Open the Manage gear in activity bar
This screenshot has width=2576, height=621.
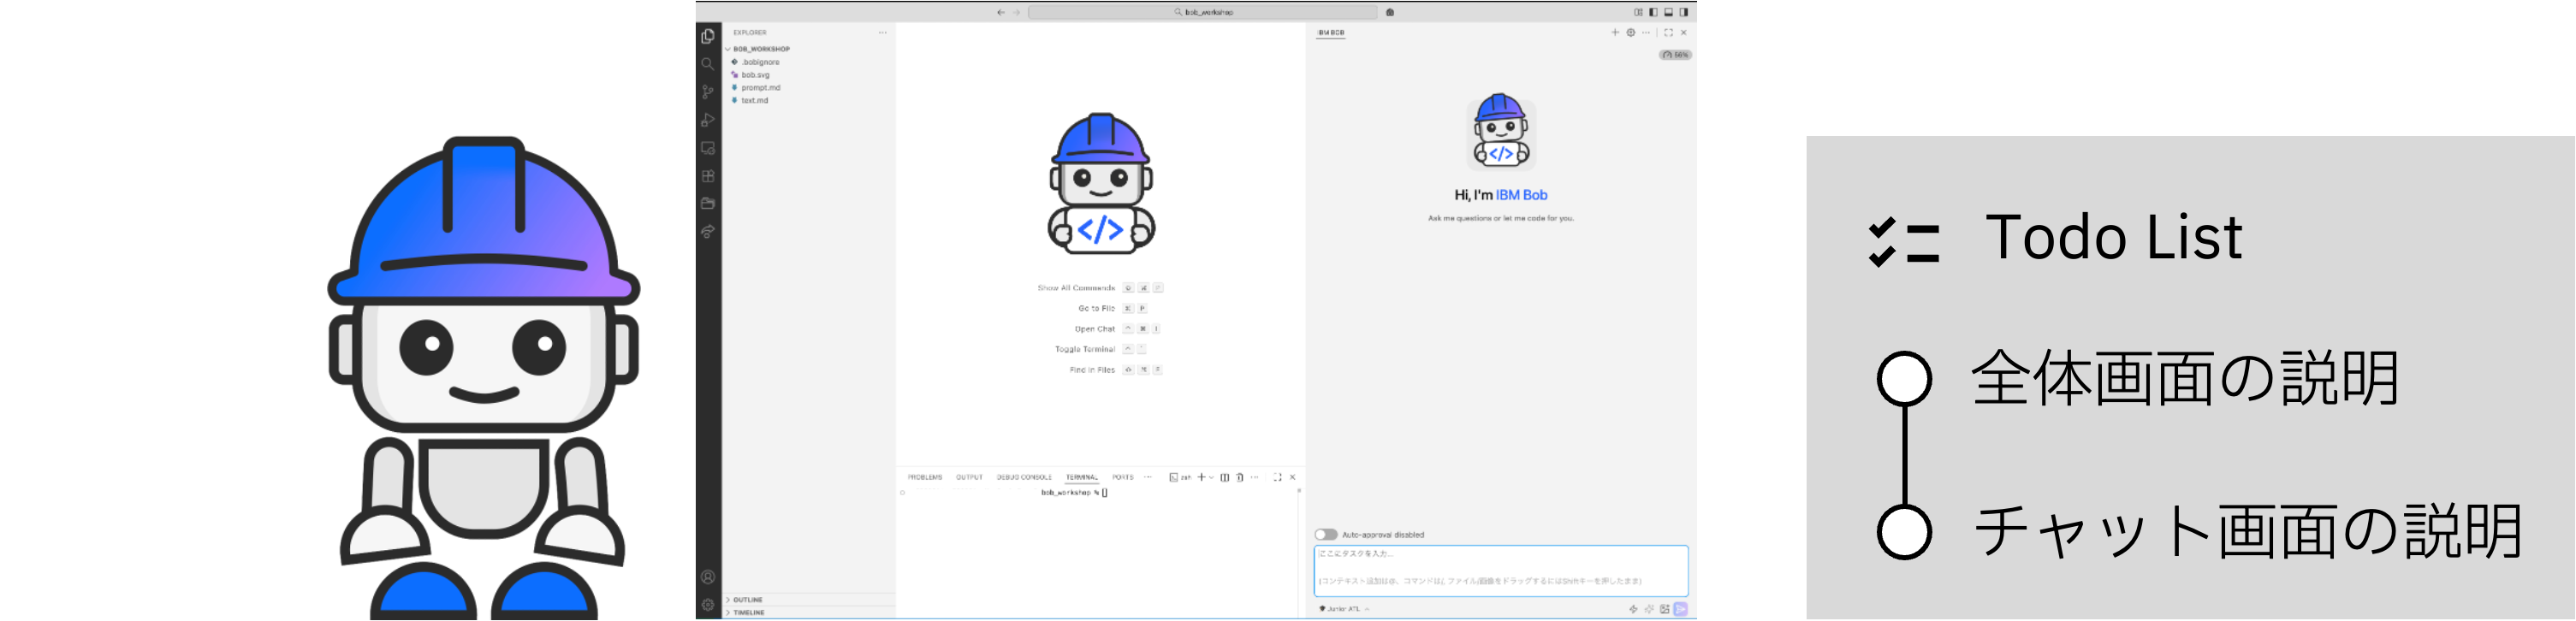click(708, 605)
